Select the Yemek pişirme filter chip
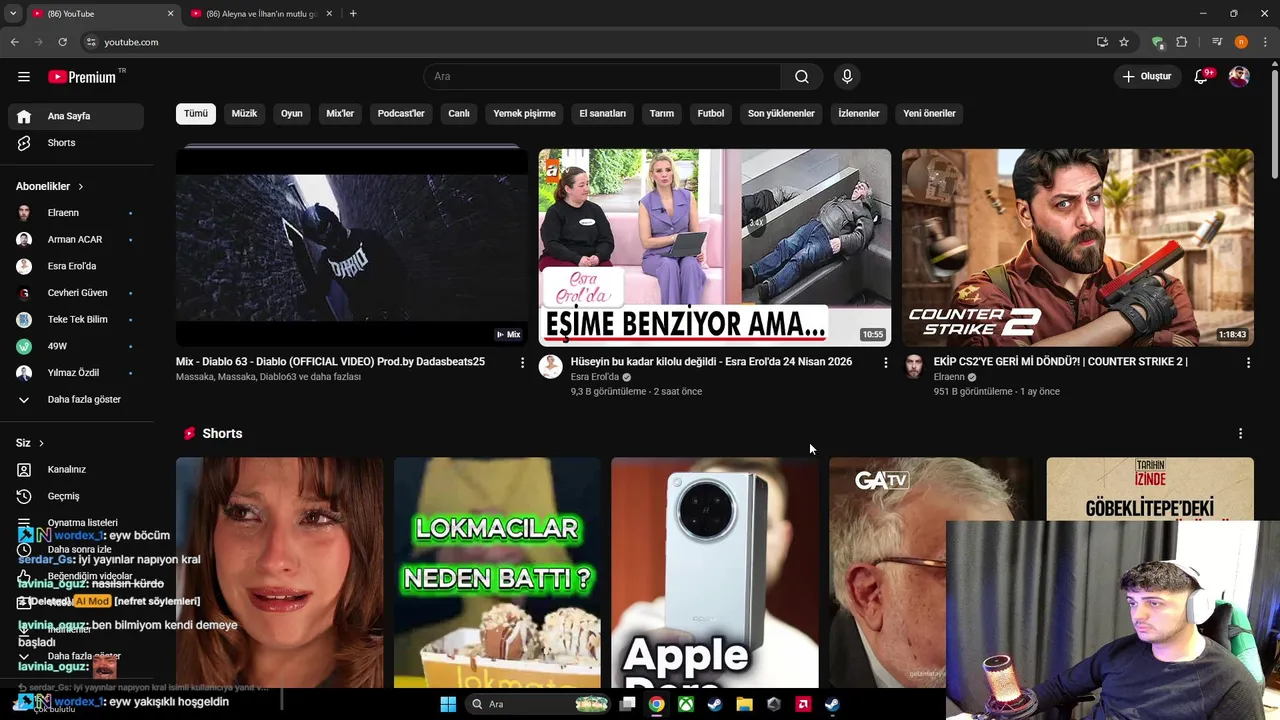 524,114
